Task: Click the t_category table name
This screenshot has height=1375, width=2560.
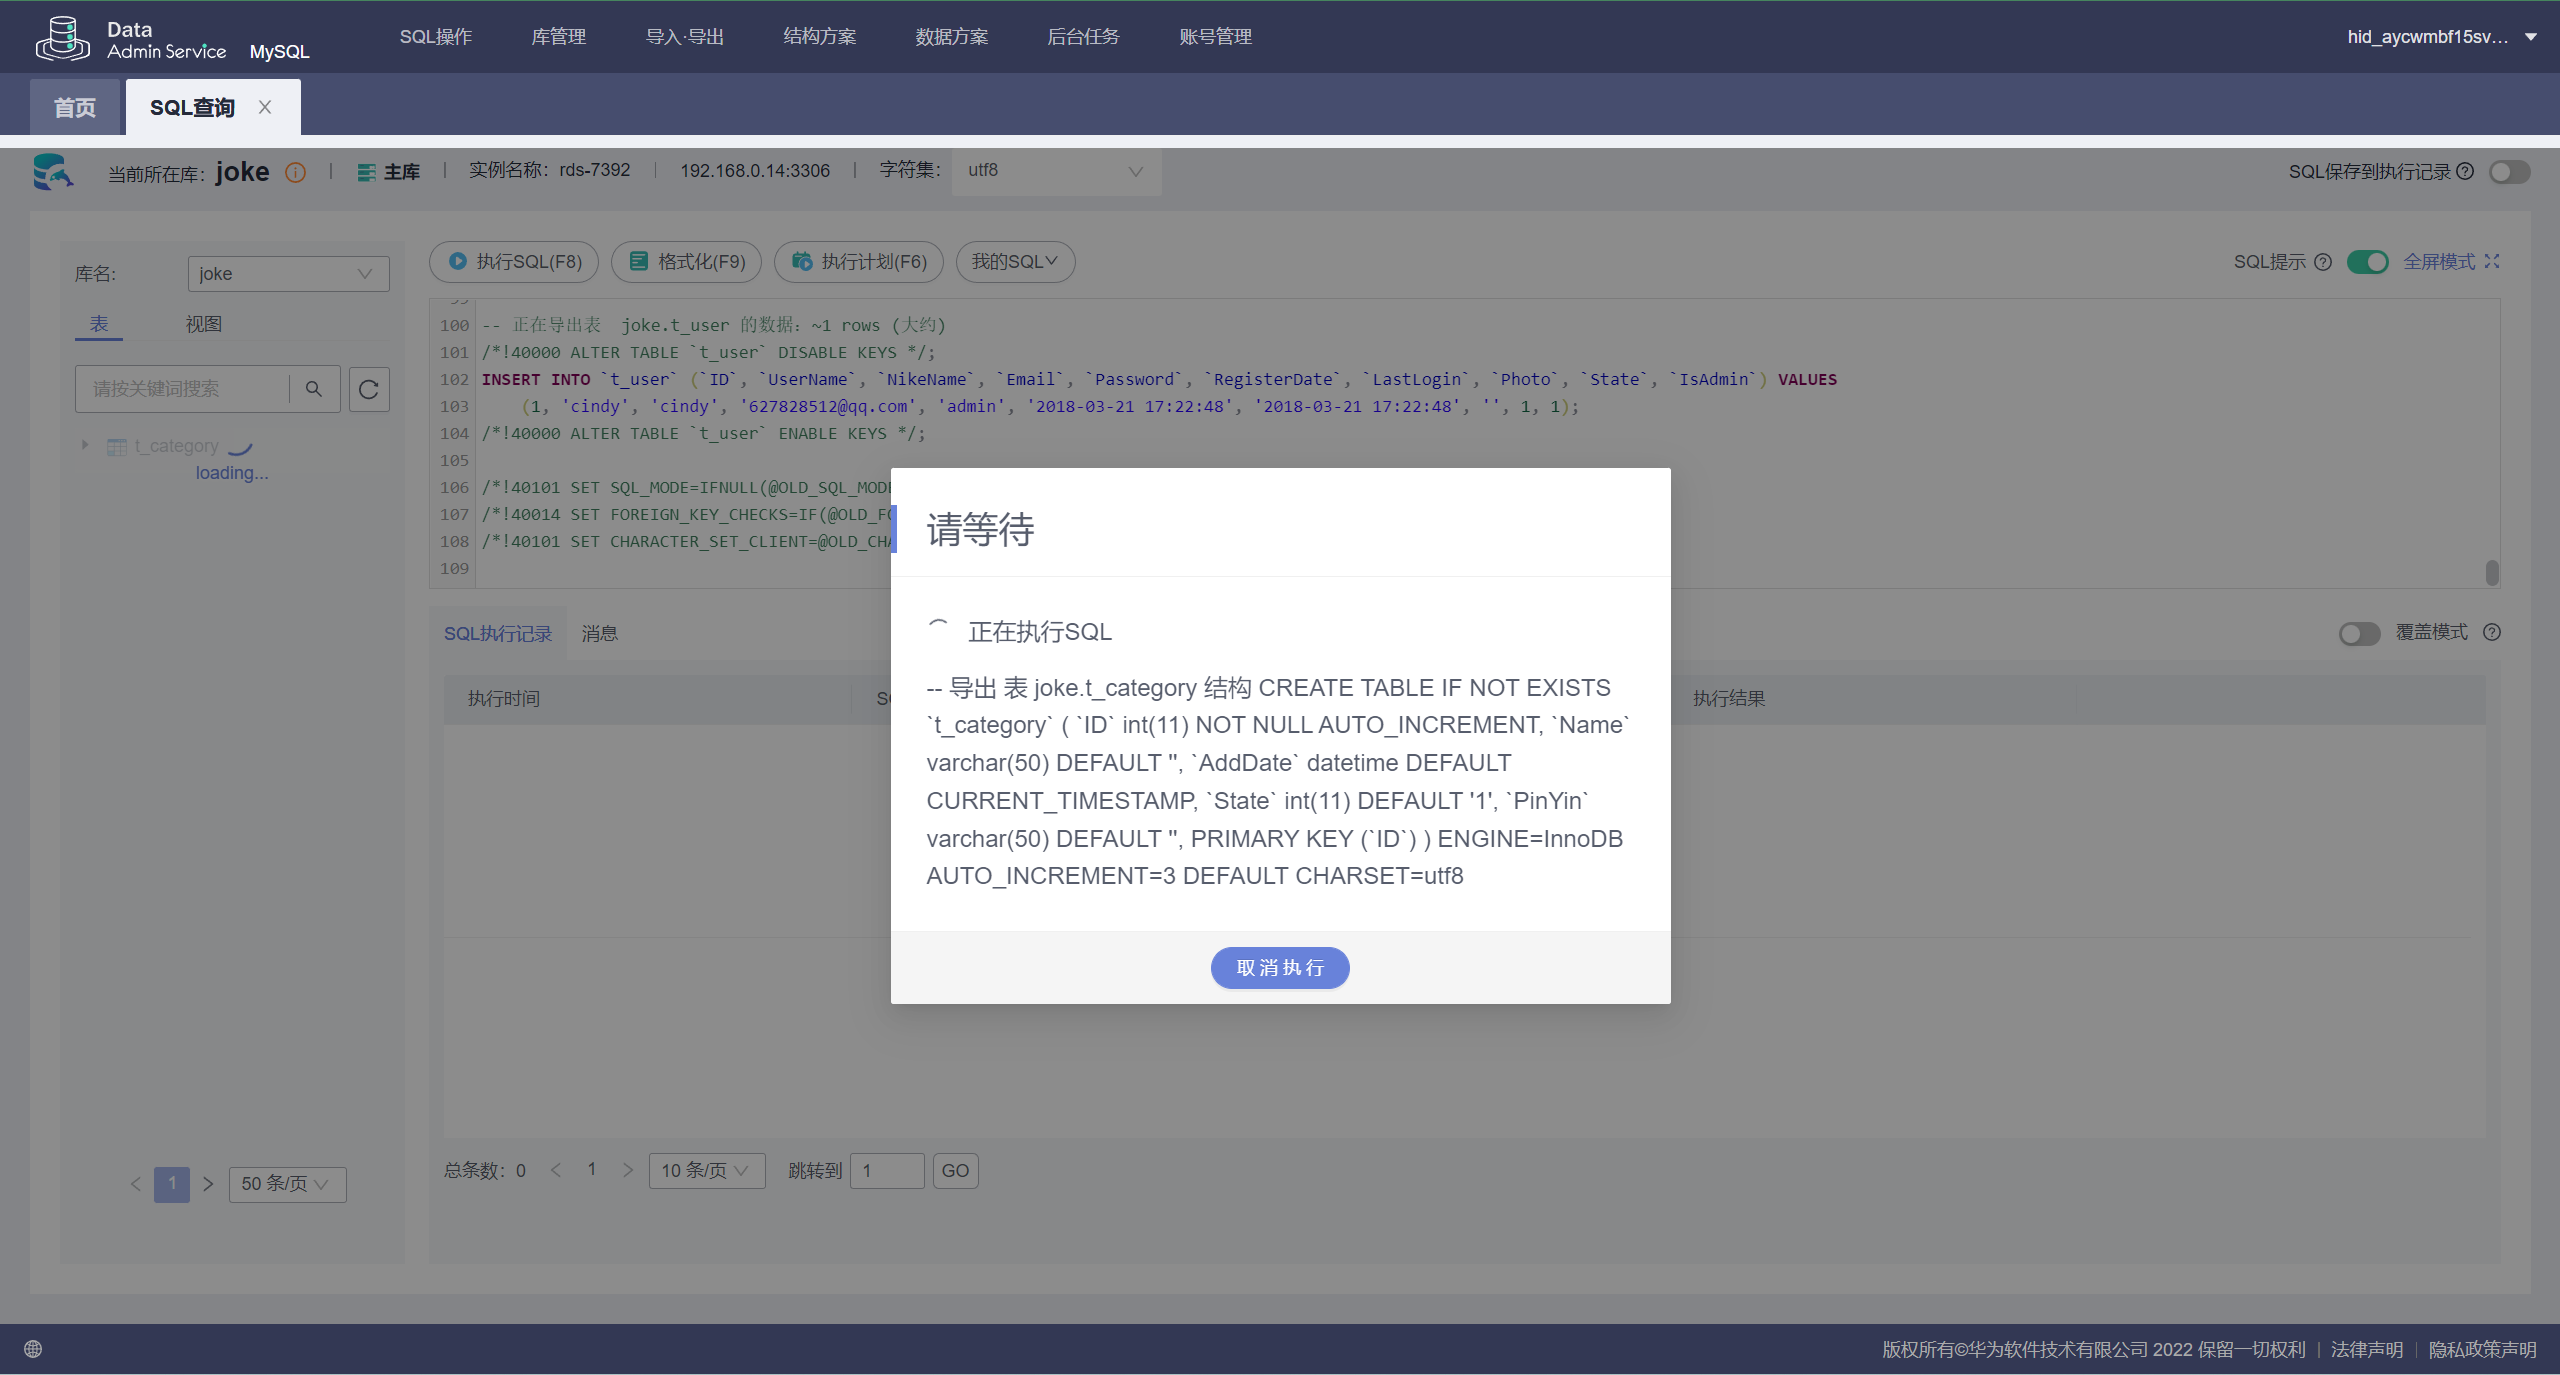Action: (x=177, y=446)
